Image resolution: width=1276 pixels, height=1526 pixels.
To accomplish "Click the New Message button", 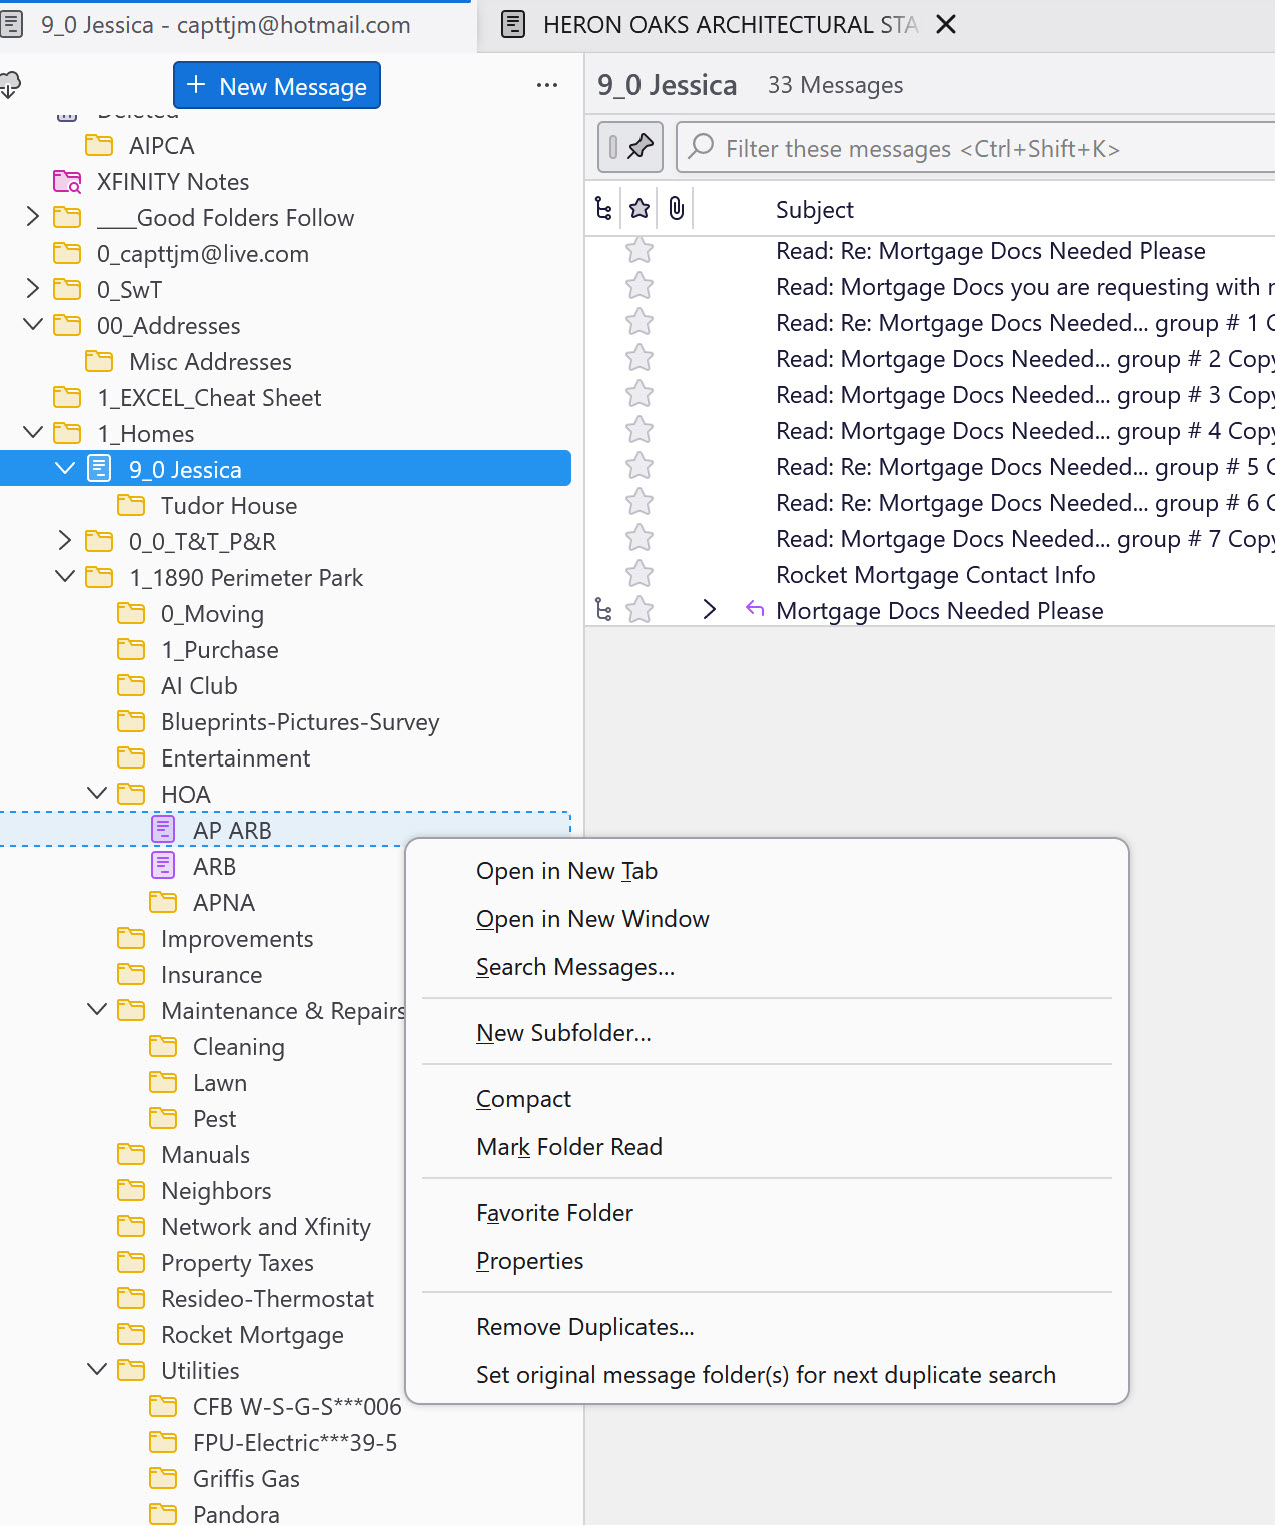I will [277, 86].
